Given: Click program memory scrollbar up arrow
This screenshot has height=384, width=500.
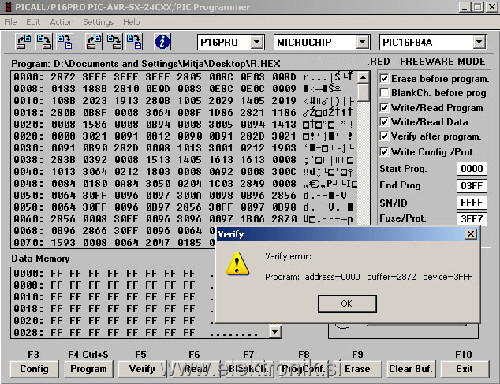Looking at the screenshot, I should pos(363,77).
